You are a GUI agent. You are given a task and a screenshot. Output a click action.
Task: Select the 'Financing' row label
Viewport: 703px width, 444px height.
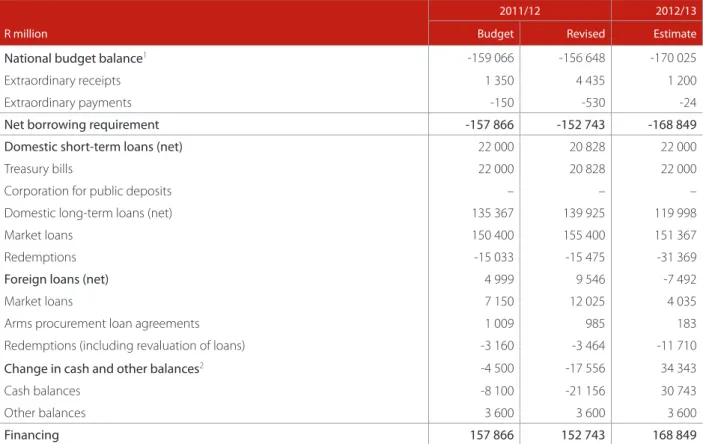[x=31, y=435]
